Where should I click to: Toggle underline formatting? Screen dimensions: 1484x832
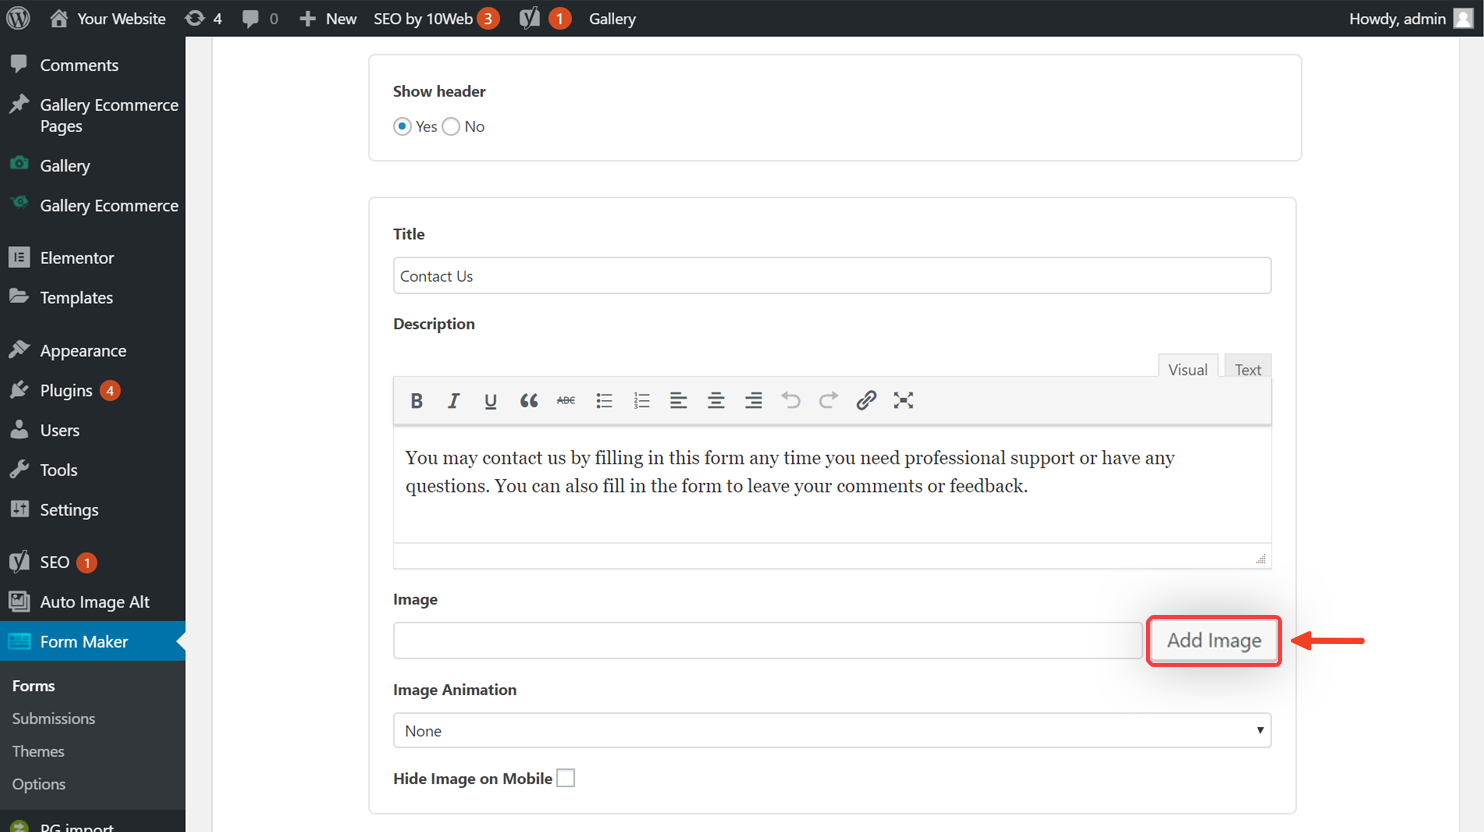click(x=490, y=400)
